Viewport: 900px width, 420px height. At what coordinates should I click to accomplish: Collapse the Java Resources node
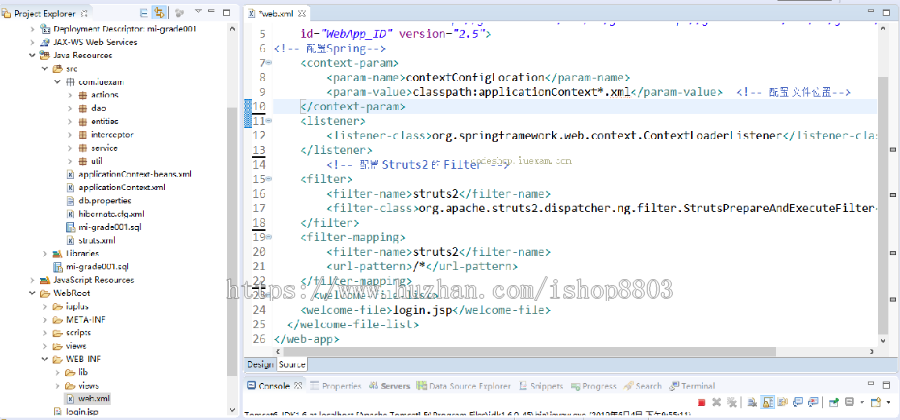[32, 55]
